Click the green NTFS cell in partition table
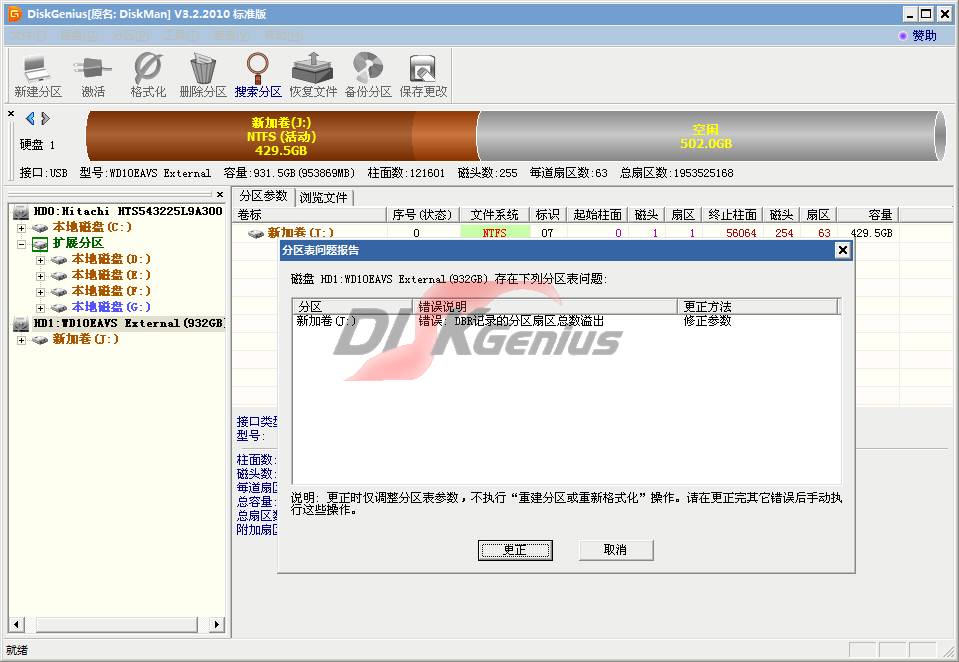The width and height of the screenshot is (959, 662). pos(495,232)
